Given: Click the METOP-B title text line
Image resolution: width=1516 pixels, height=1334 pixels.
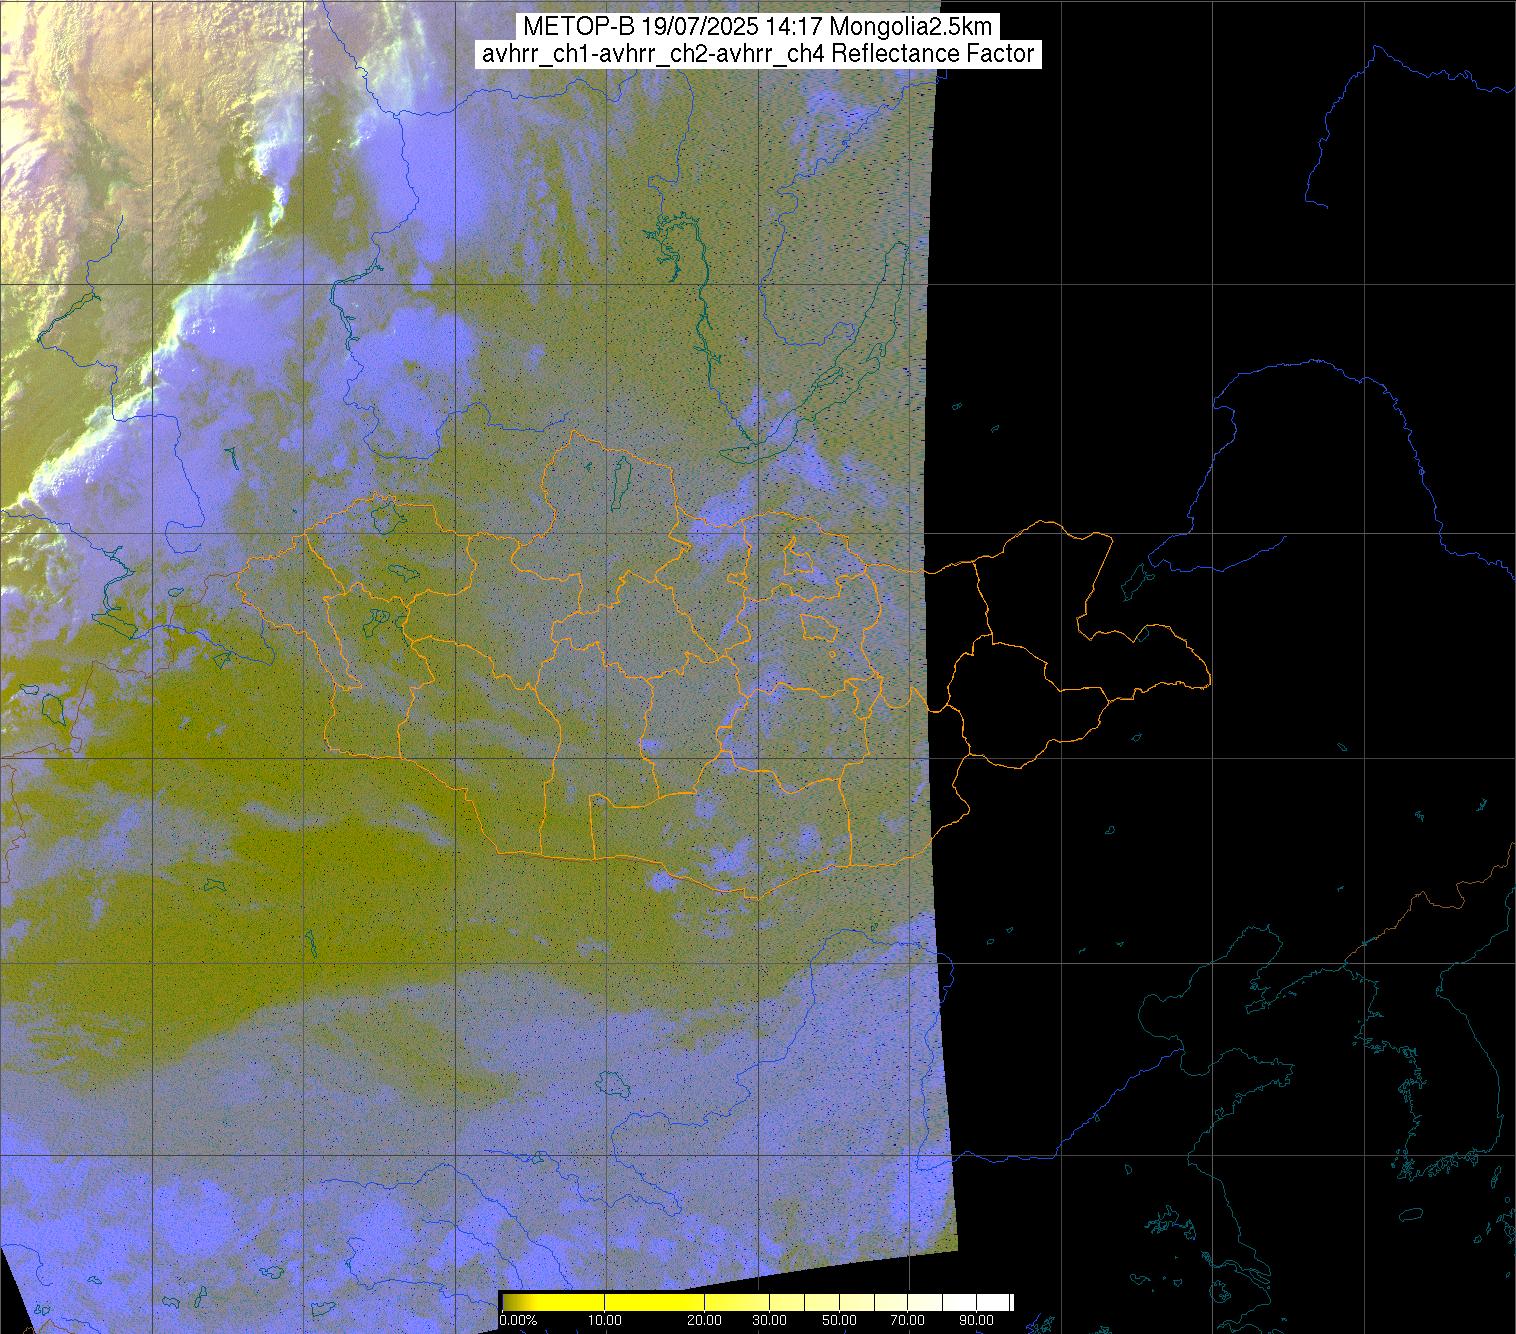Looking at the screenshot, I should [x=757, y=26].
